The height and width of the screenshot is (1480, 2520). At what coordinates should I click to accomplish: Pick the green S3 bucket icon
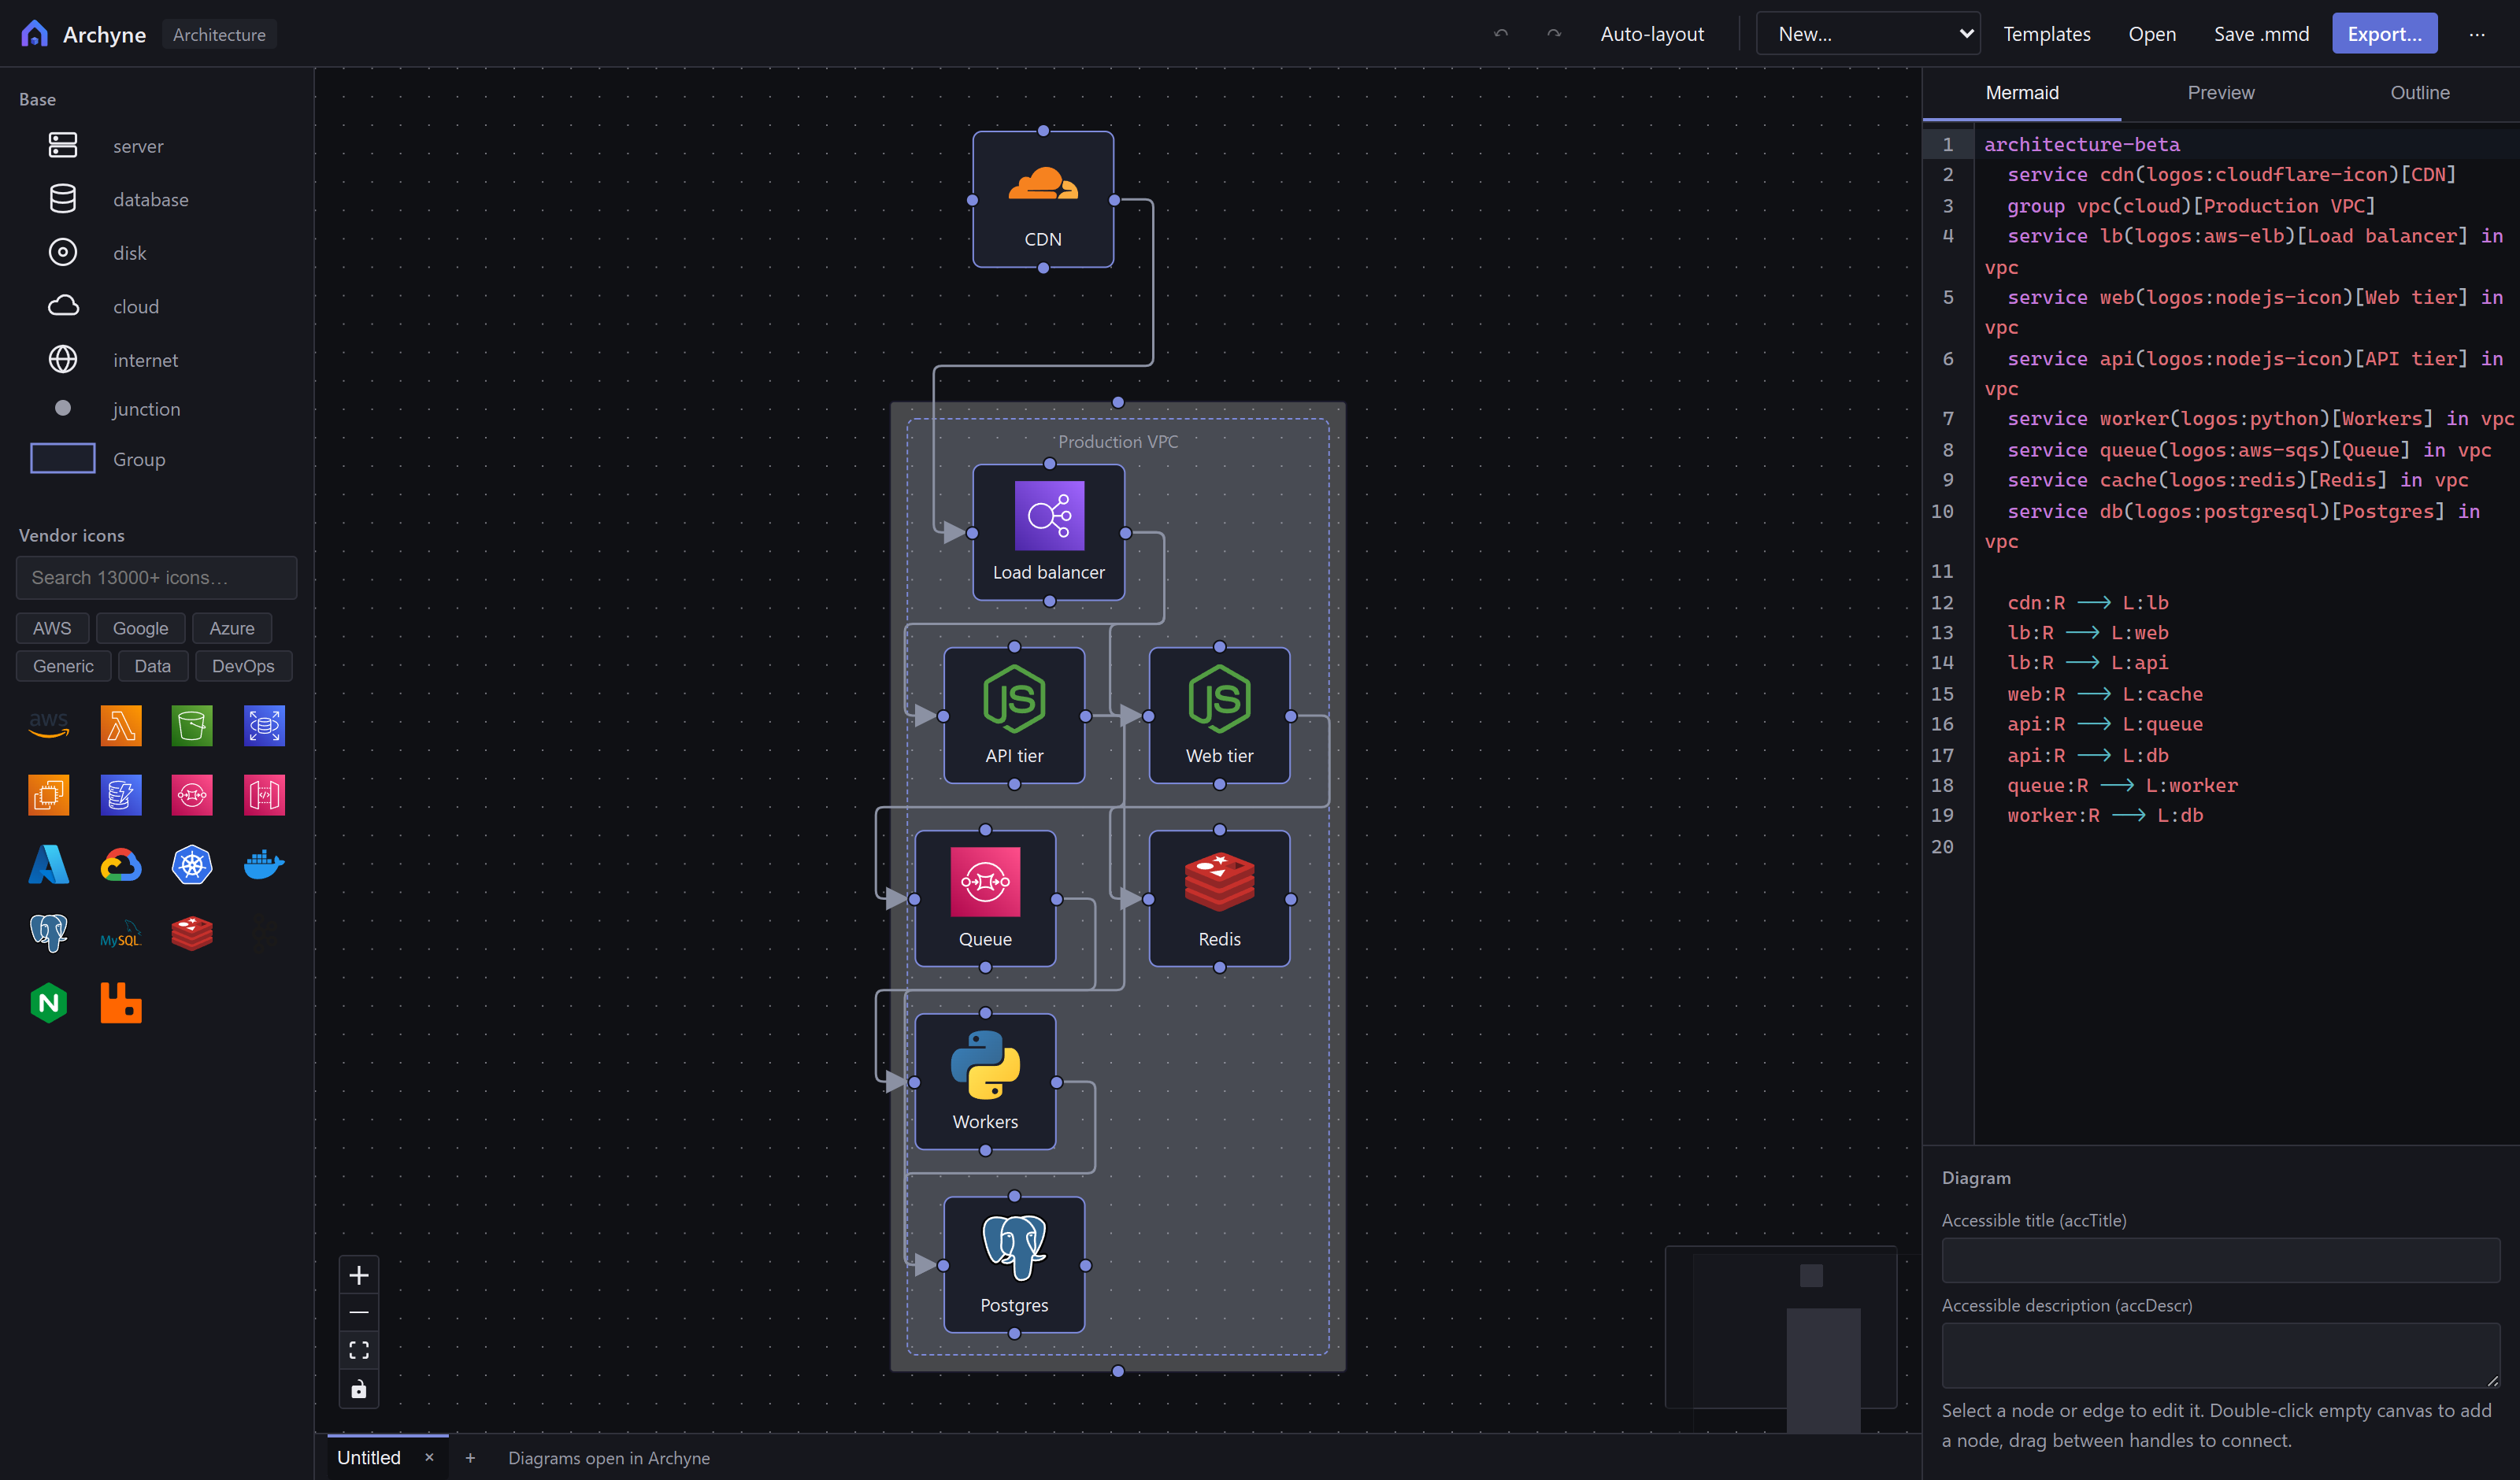click(192, 726)
